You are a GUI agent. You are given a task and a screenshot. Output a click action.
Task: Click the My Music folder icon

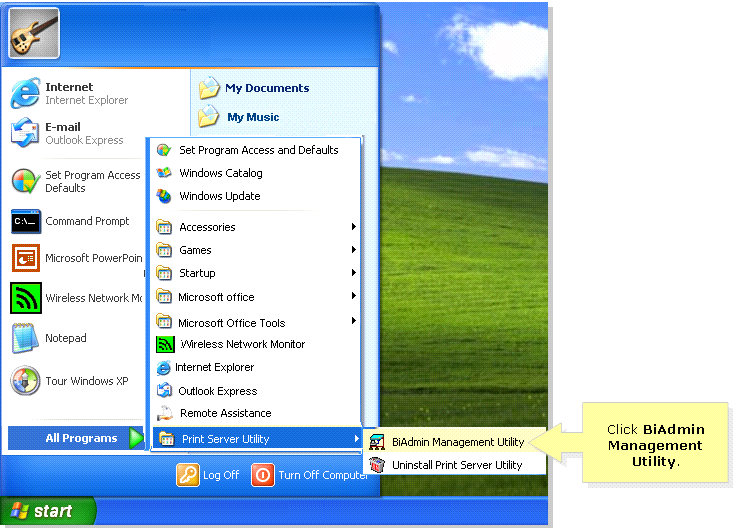click(x=209, y=116)
